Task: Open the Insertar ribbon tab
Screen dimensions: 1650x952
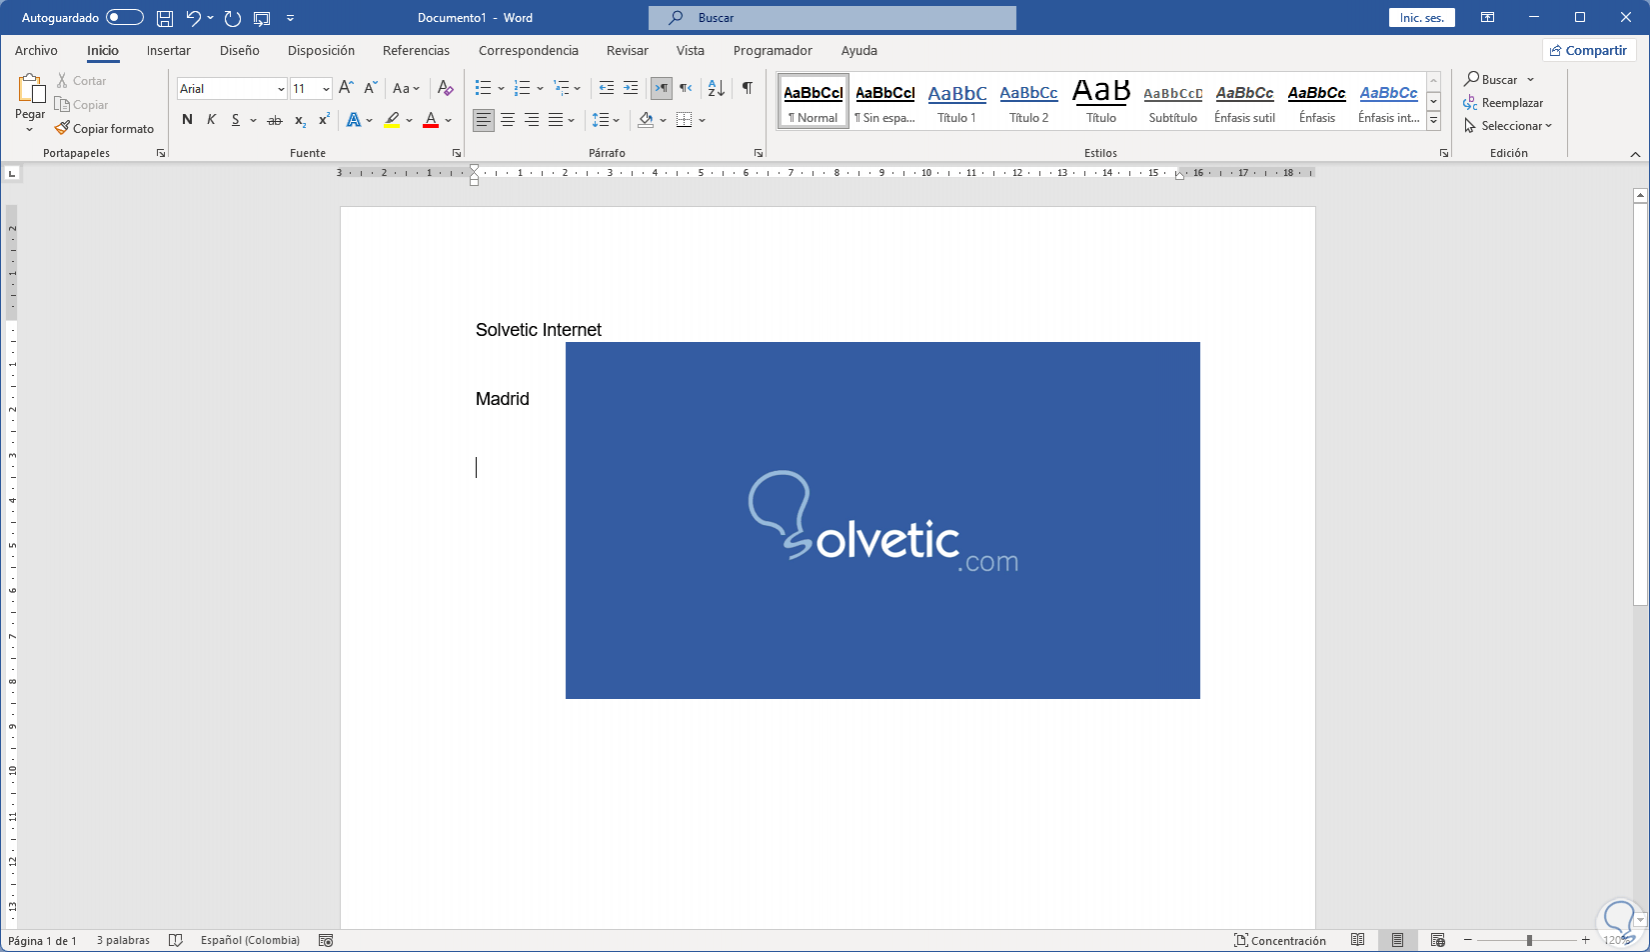Action: 168,50
